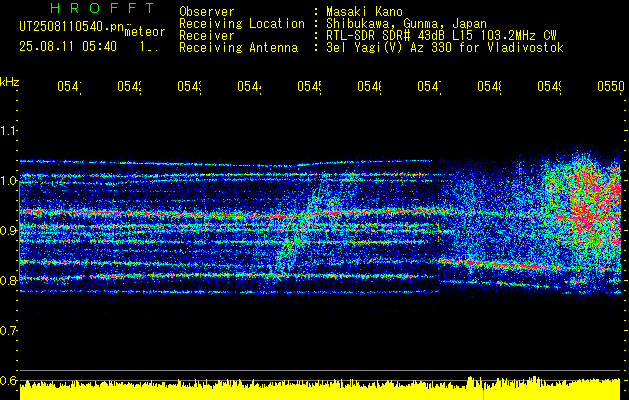The height and width of the screenshot is (400, 629).
Task: Click the 0543 time marker
Action: (x=189, y=86)
